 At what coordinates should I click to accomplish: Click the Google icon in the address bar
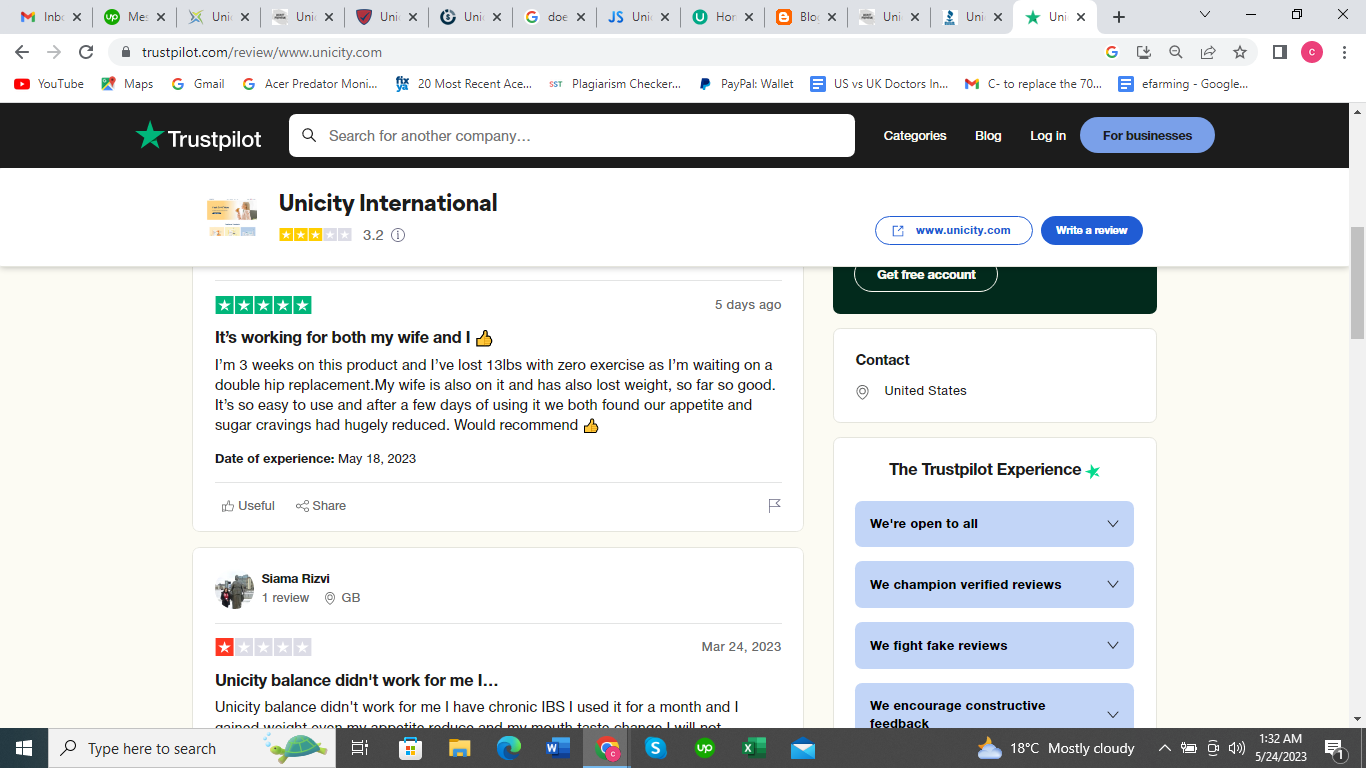click(x=1112, y=52)
